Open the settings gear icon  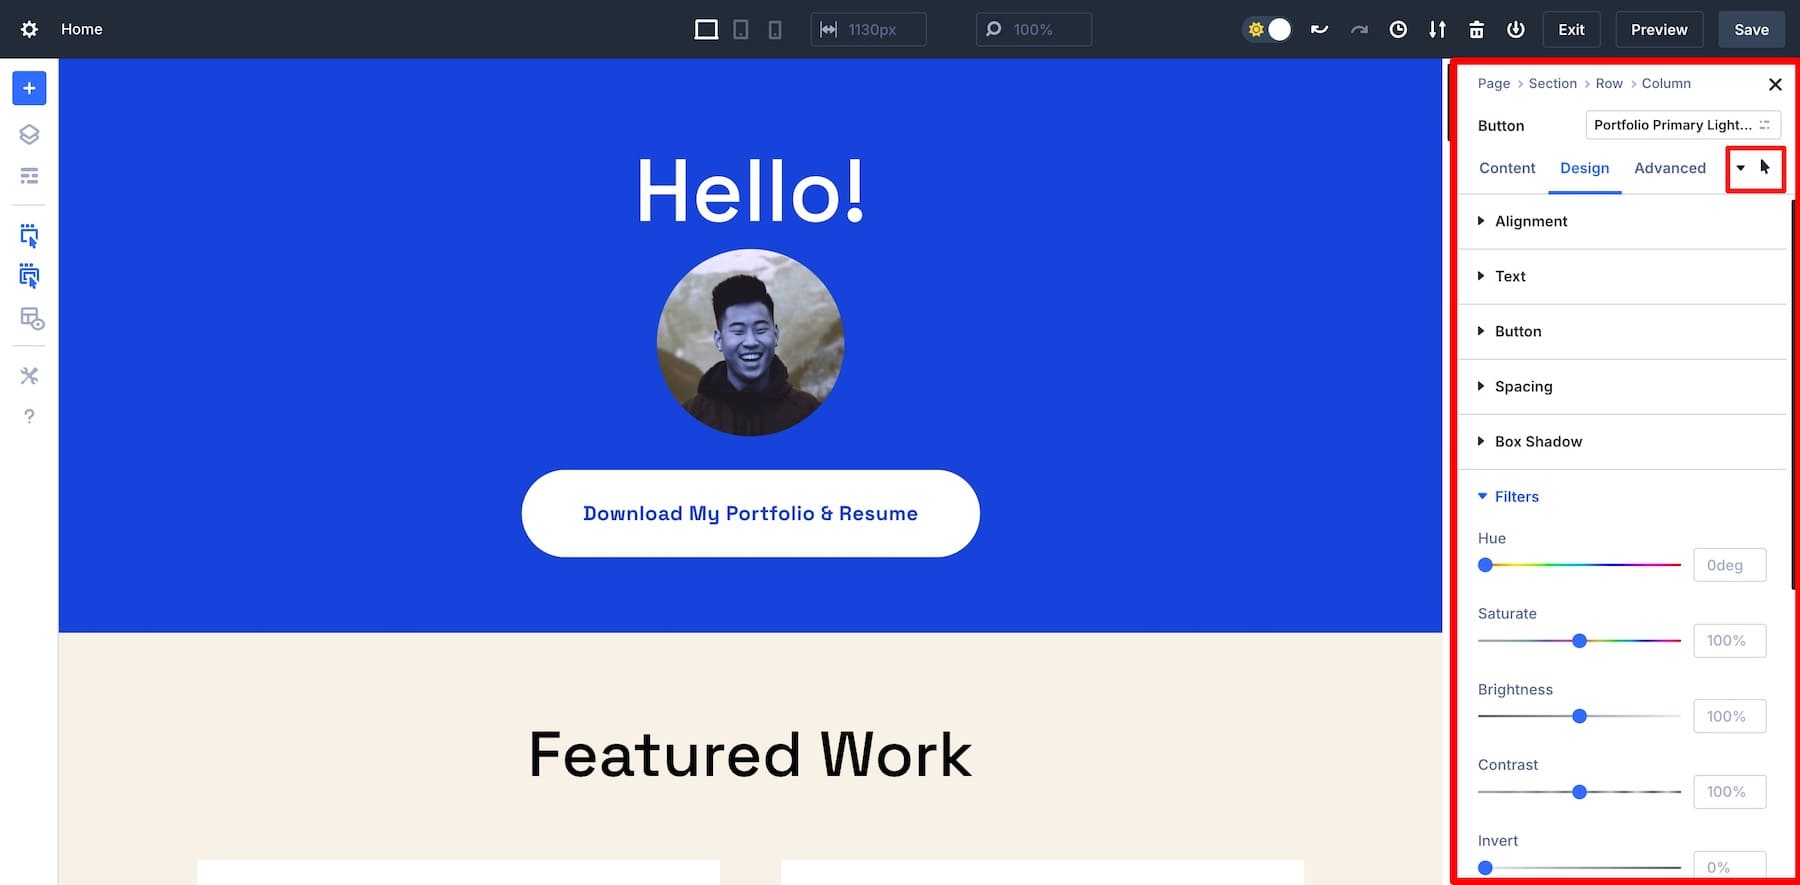tap(29, 29)
